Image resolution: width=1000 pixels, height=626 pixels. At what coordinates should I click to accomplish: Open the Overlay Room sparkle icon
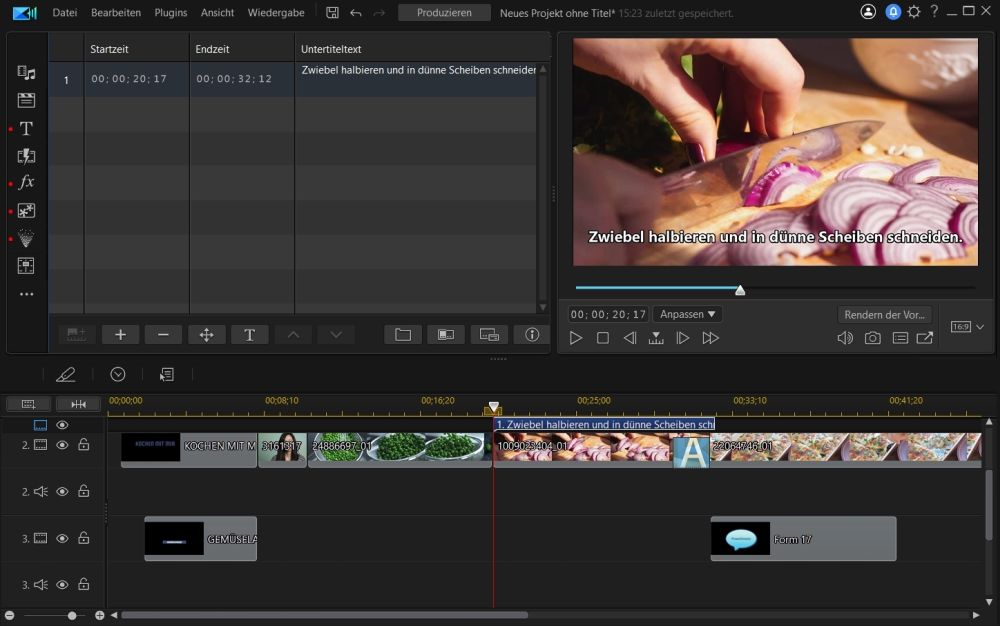pyautogui.click(x=26, y=210)
